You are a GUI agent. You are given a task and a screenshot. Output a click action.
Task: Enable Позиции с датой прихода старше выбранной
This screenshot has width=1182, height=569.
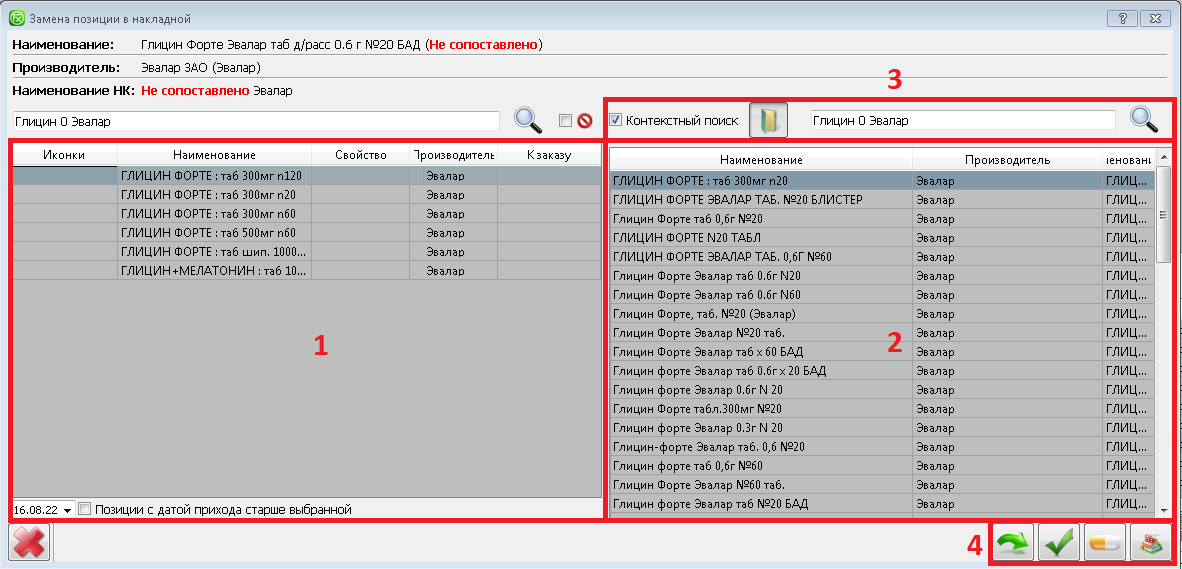point(84,509)
